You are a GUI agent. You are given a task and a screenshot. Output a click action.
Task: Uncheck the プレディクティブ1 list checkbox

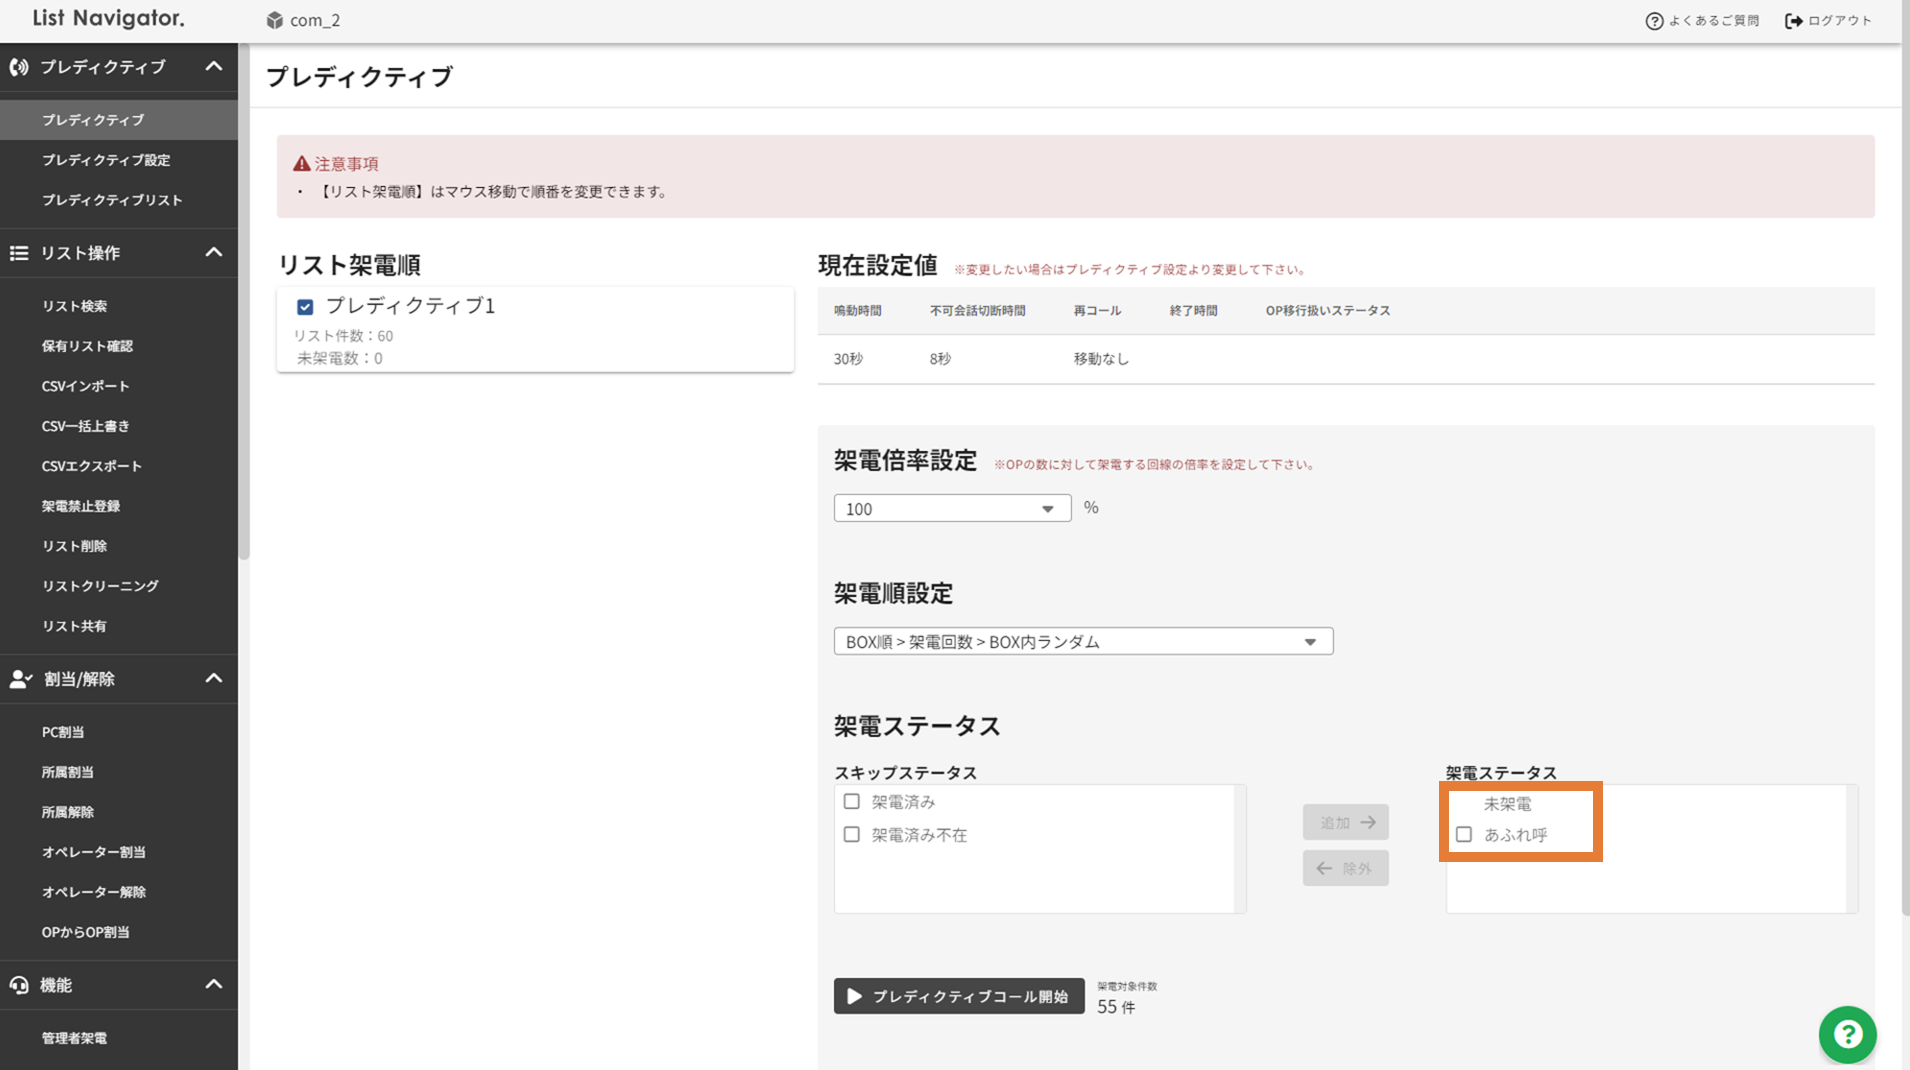pos(305,307)
